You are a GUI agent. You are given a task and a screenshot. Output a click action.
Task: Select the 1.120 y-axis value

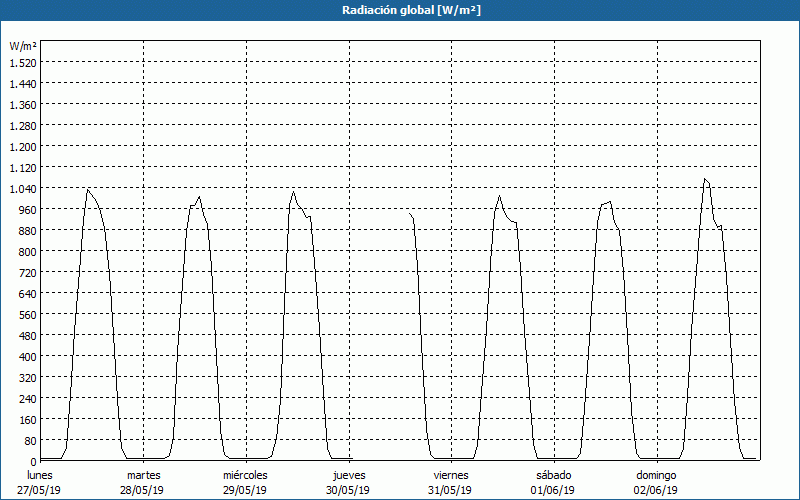pyautogui.click(x=23, y=168)
